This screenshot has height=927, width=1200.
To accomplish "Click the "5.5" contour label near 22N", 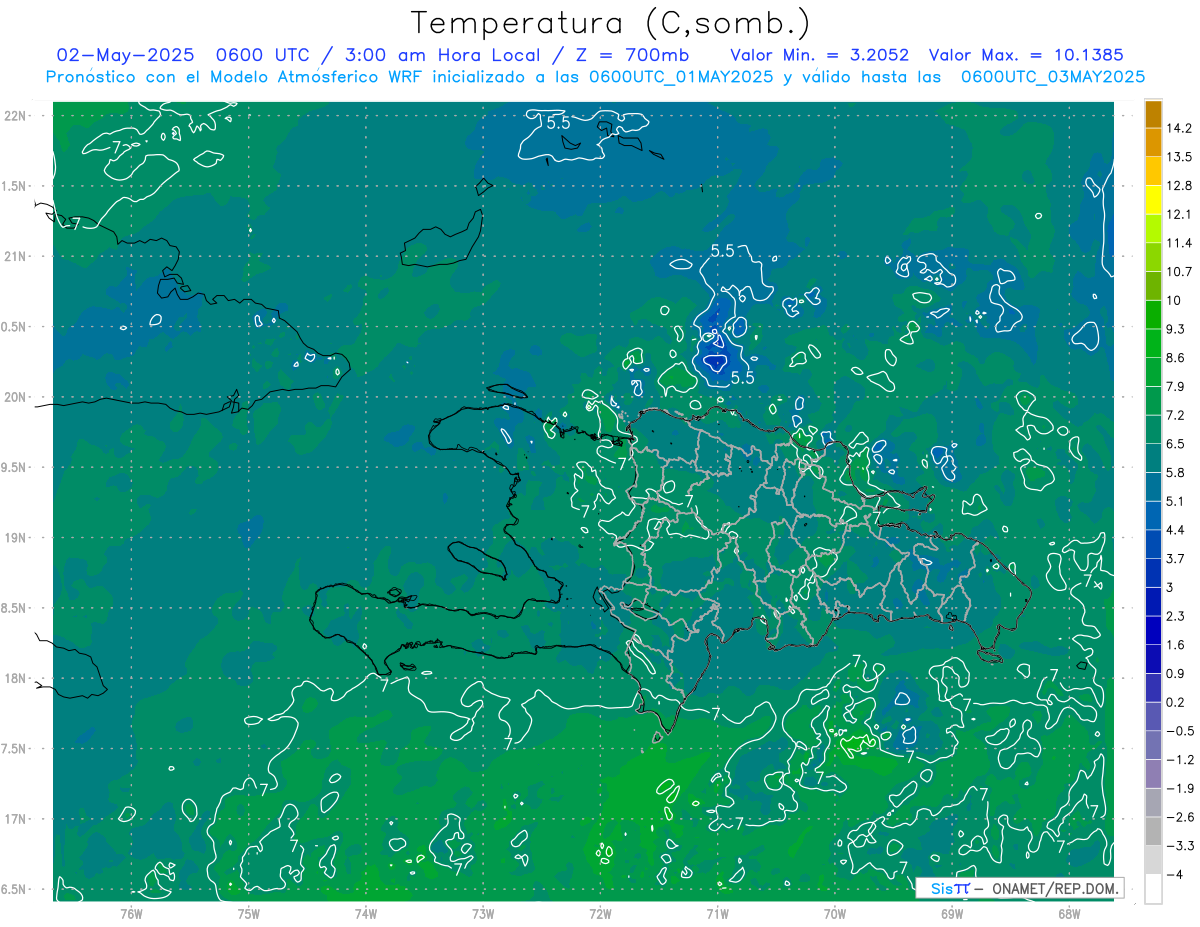I will (x=558, y=122).
